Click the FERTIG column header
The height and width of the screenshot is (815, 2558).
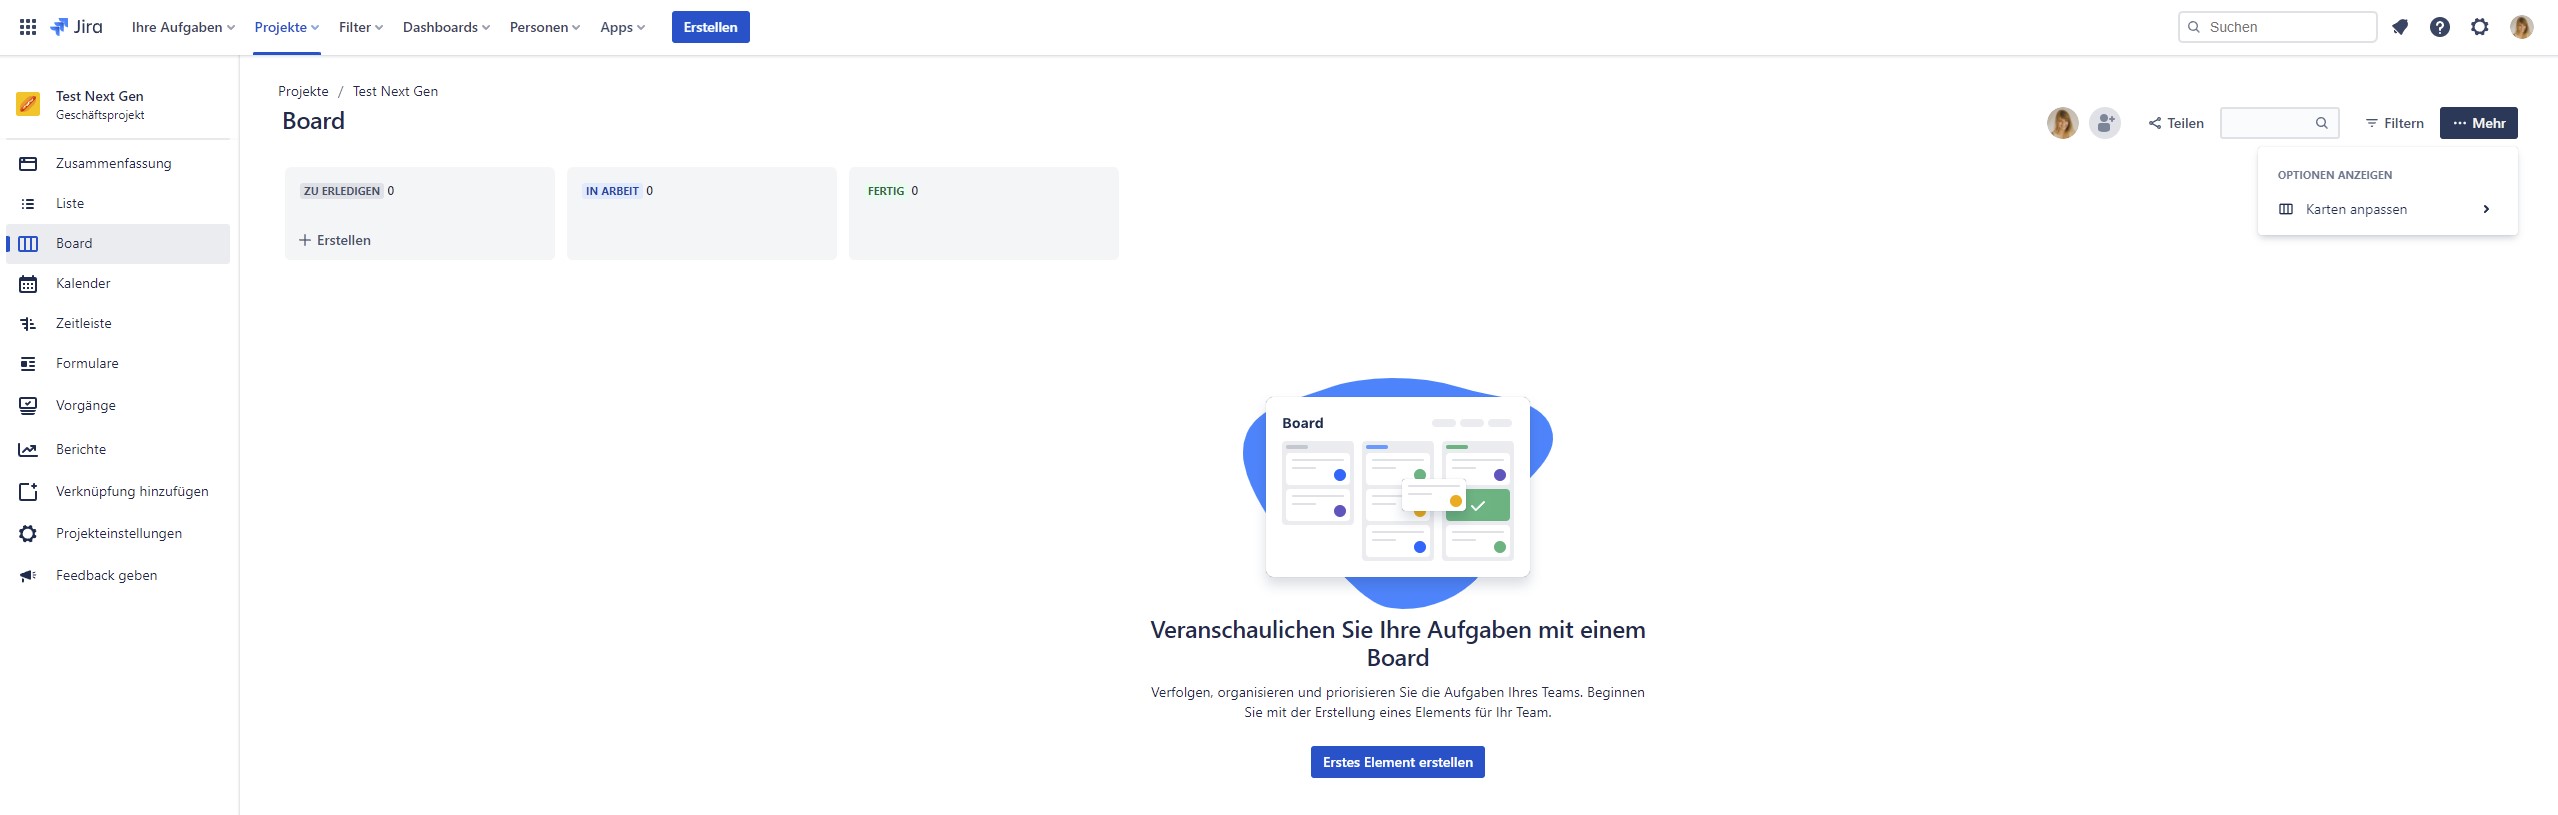point(886,191)
